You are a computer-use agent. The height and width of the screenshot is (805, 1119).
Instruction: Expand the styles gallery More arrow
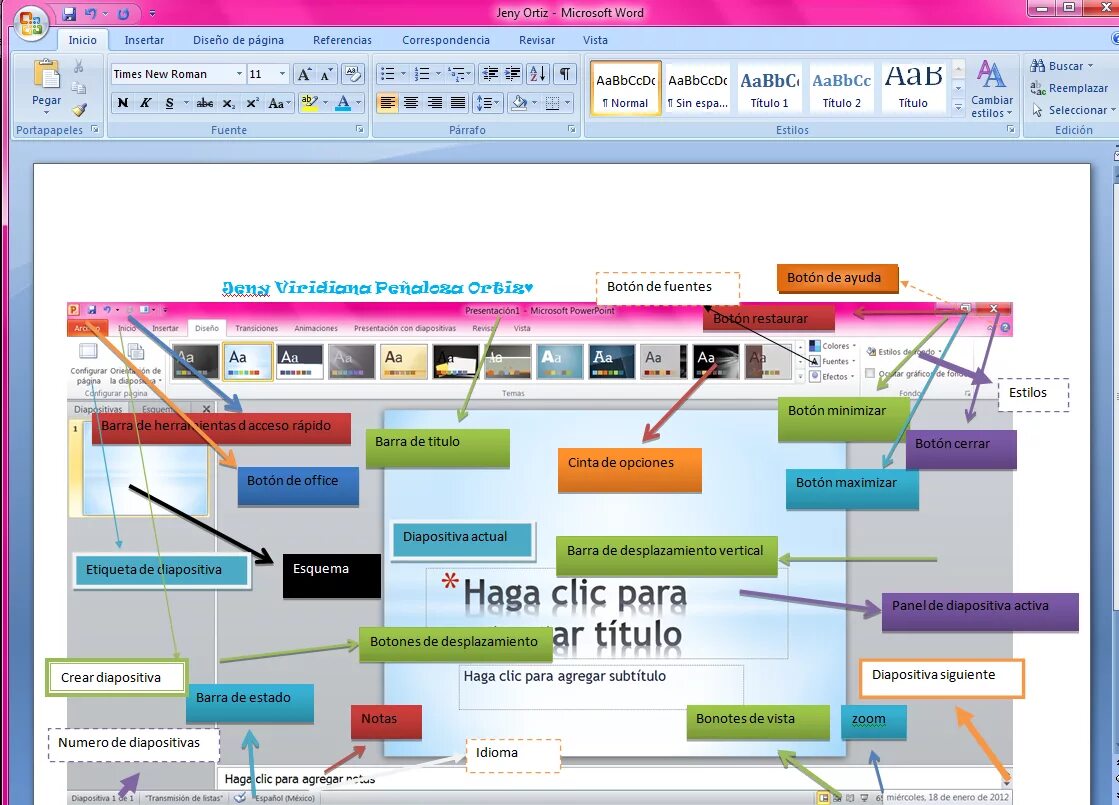(x=958, y=108)
